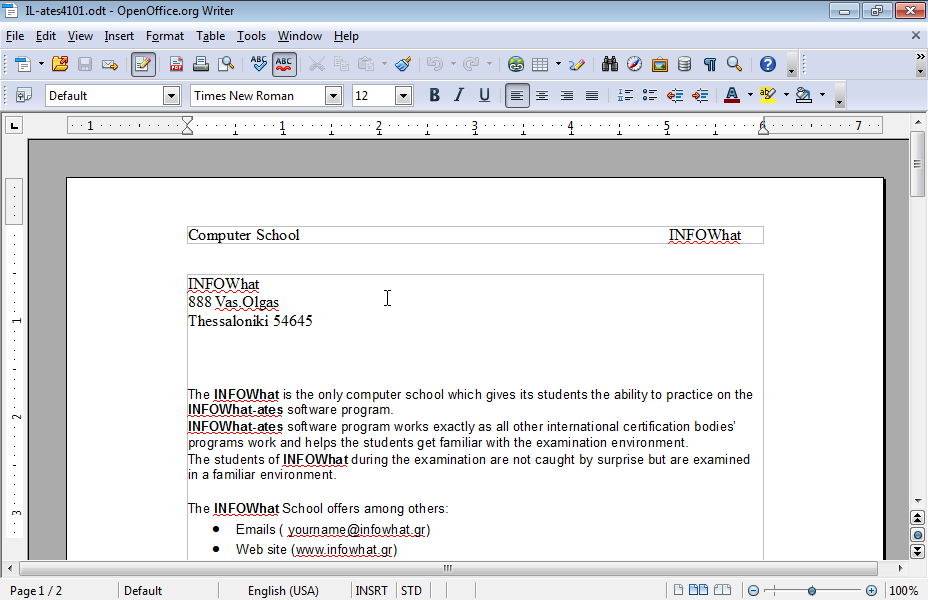Open the Insert menu
Viewport: 928px width, 600px height.
pos(119,36)
